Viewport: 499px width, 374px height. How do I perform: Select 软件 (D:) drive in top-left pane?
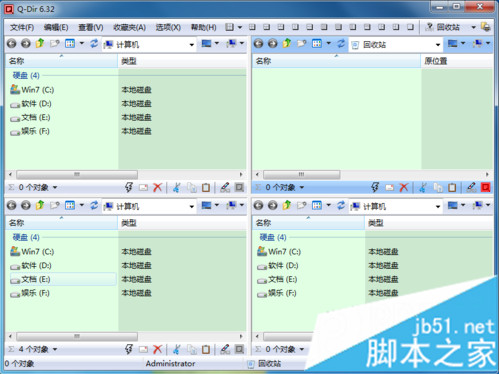click(31, 104)
